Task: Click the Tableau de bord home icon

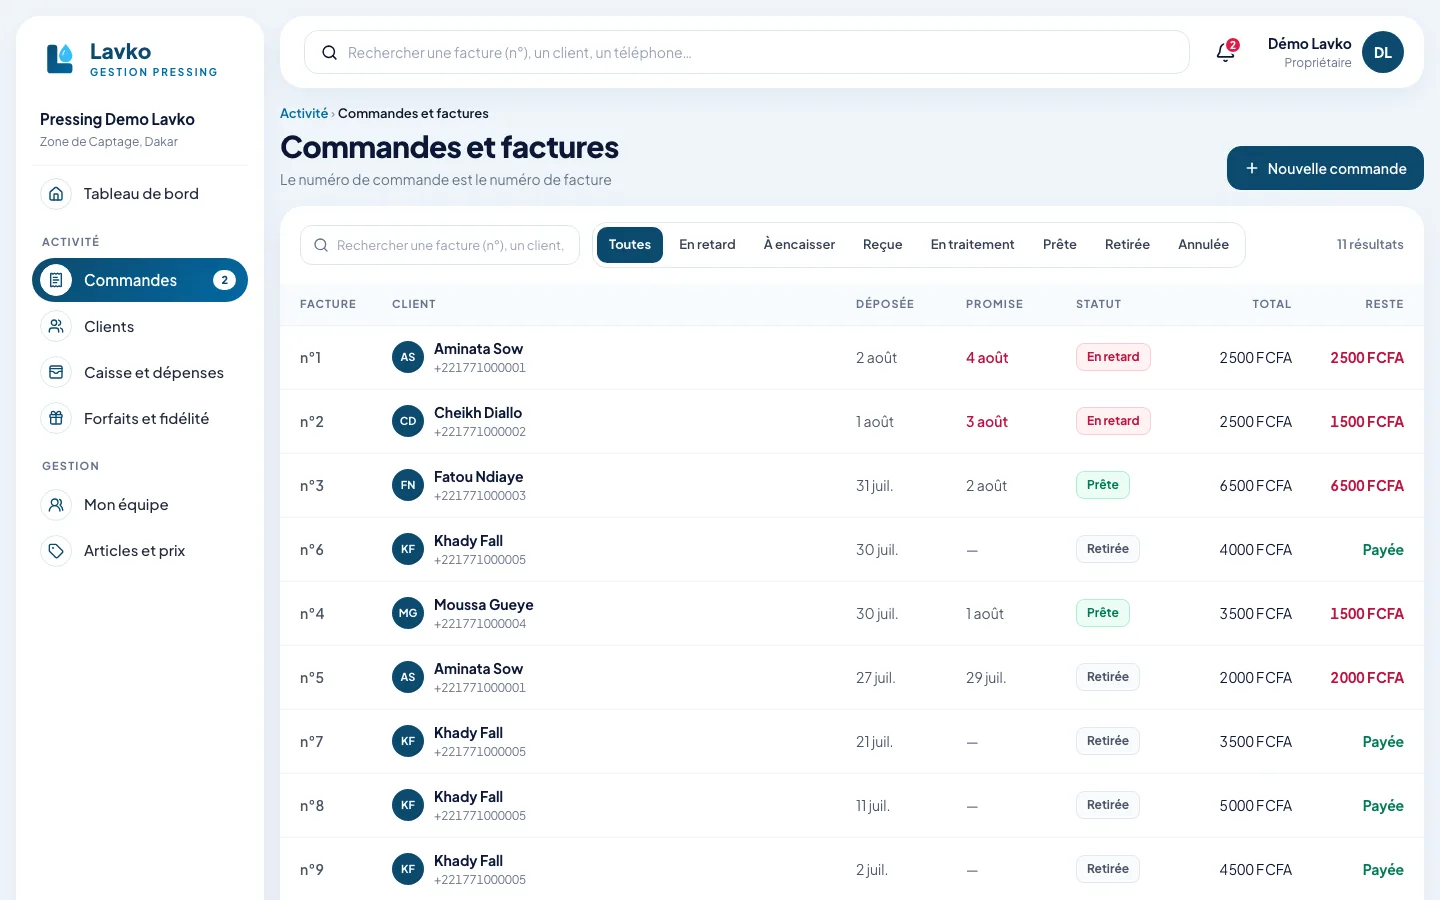Action: coord(56,194)
